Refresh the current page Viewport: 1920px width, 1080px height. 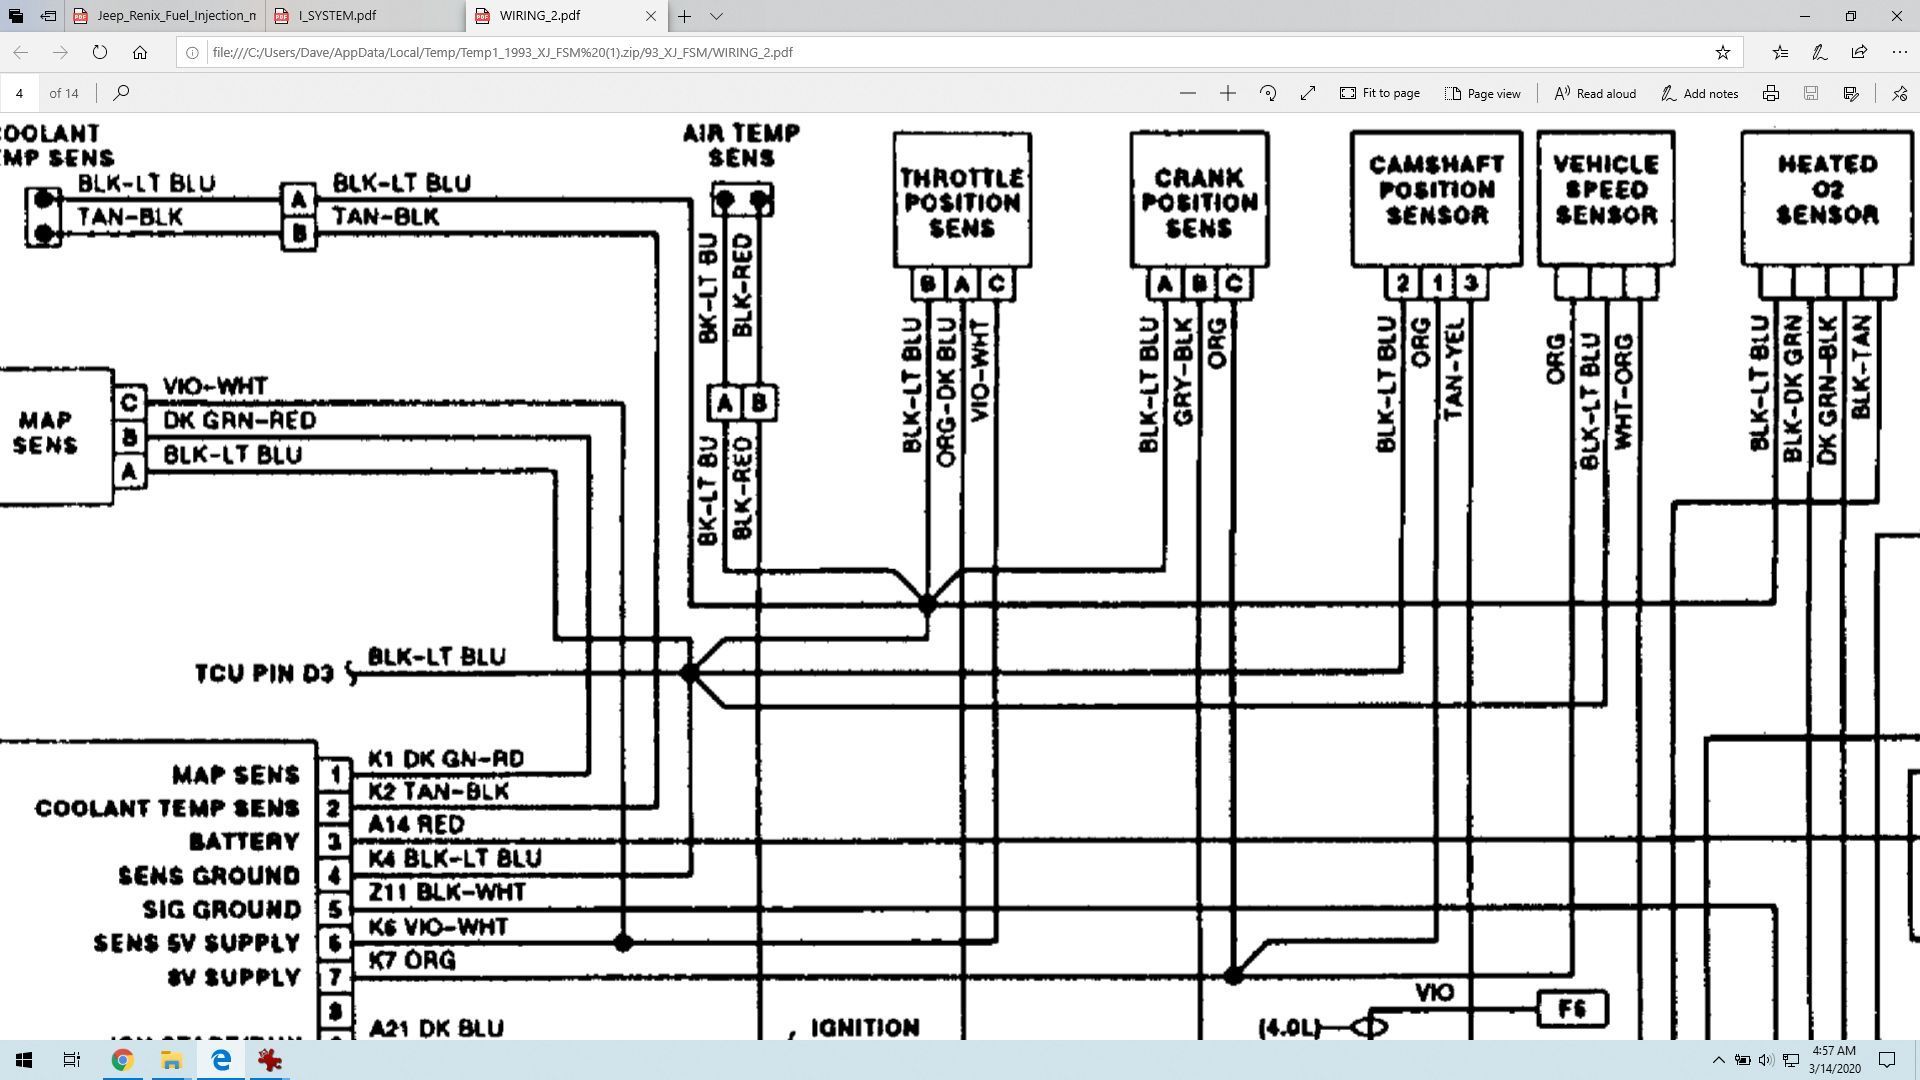pos(100,52)
